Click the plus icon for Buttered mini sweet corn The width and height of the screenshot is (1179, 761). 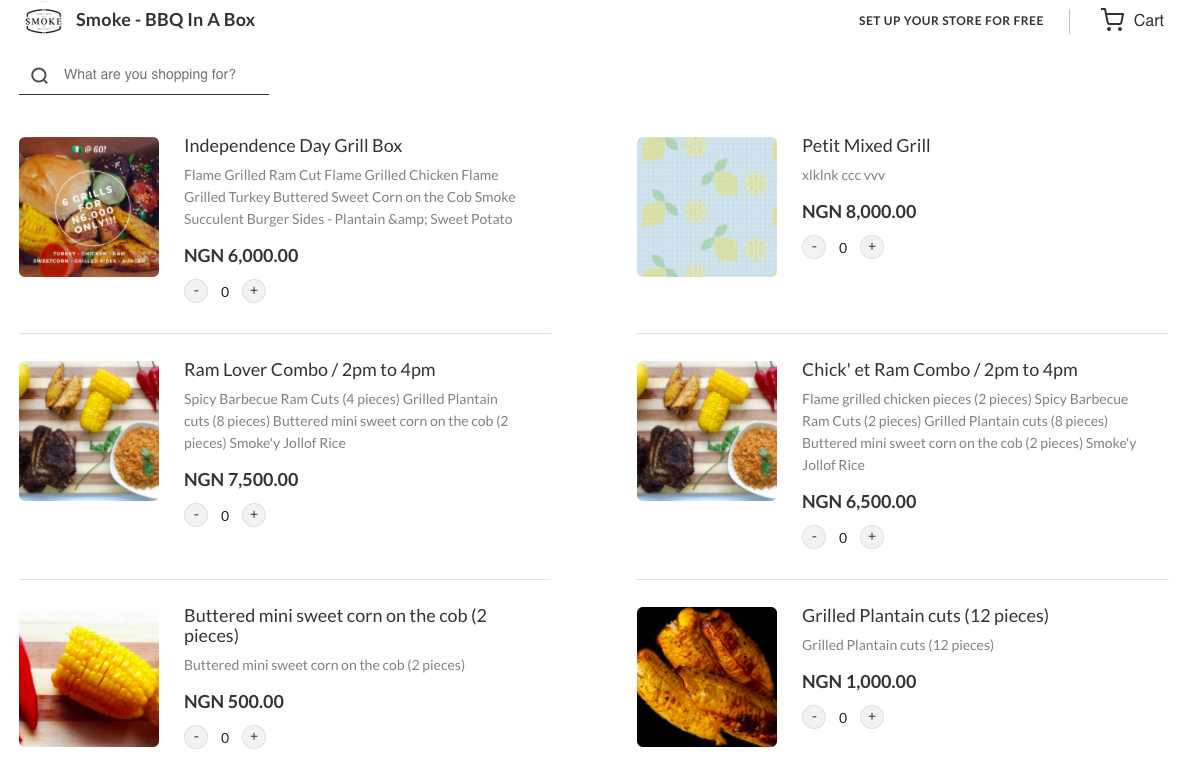(254, 737)
